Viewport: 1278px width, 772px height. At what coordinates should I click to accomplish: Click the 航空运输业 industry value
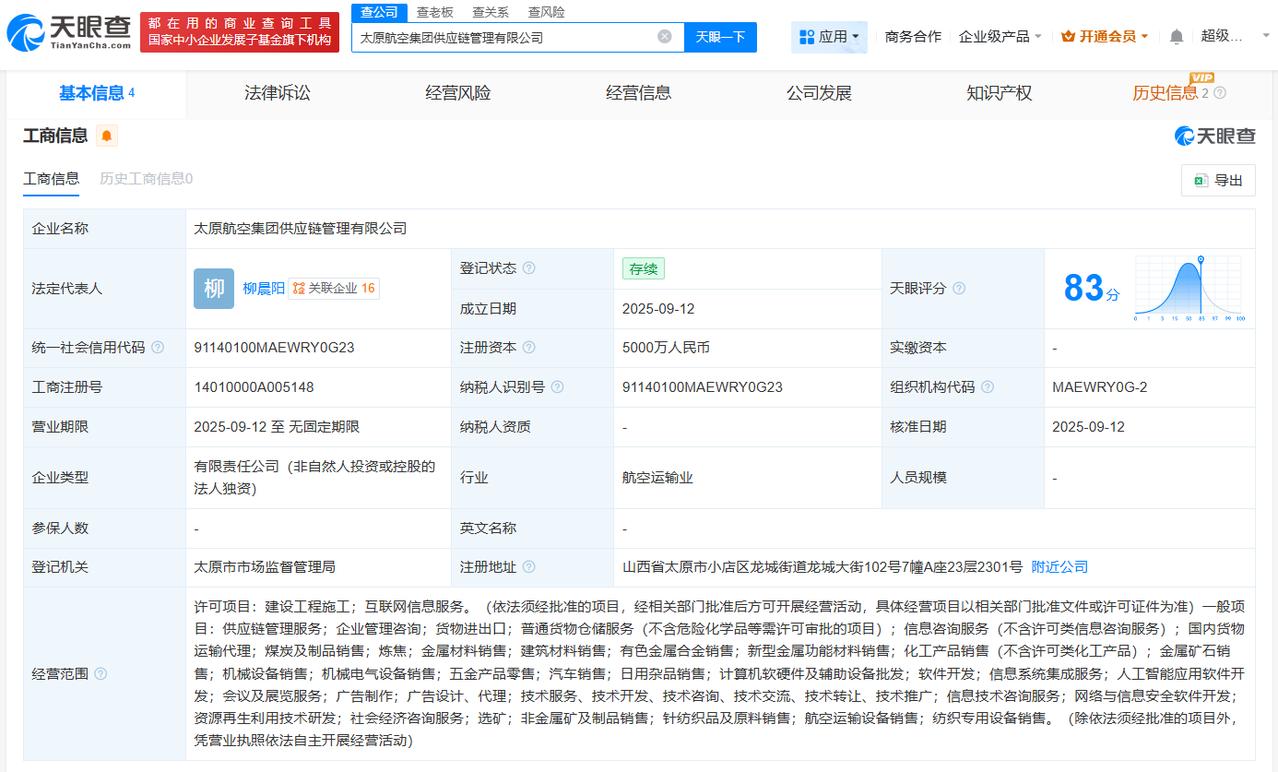coord(657,478)
